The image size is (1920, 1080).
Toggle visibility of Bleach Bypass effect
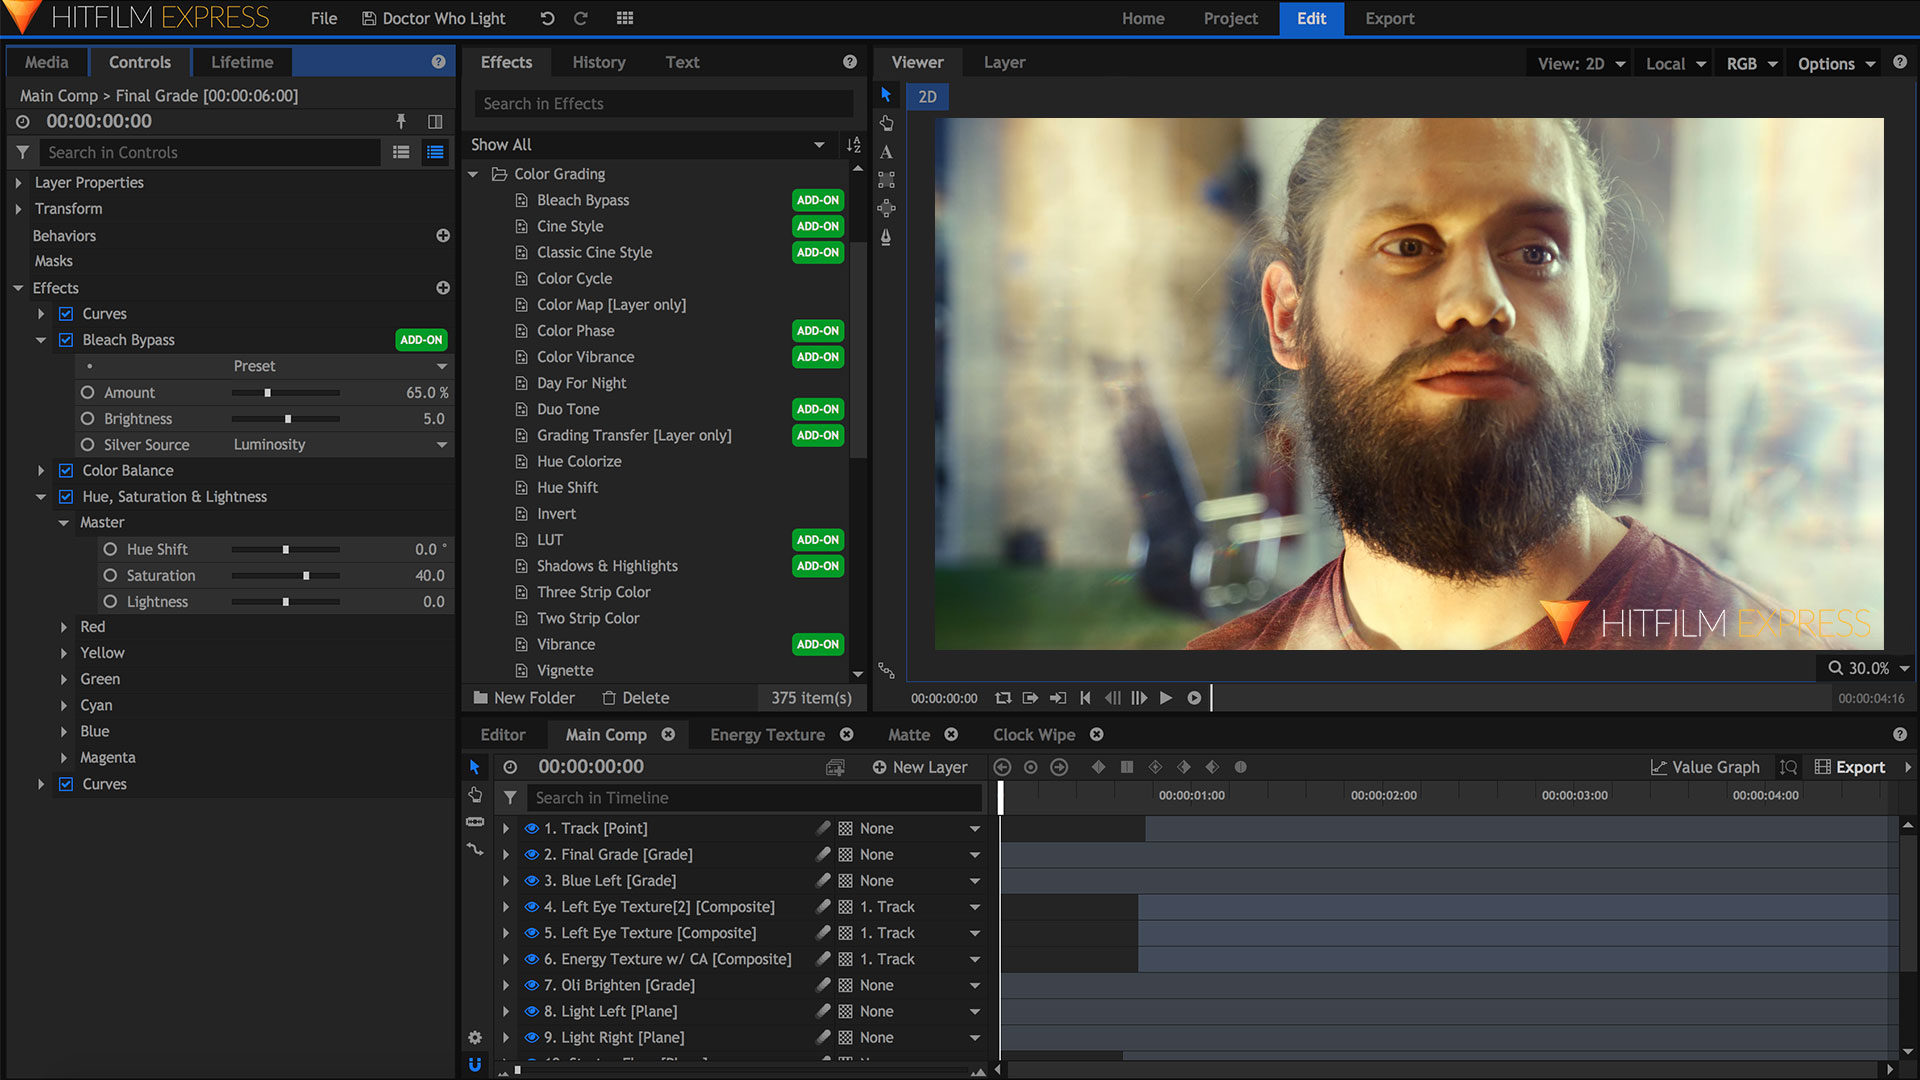coord(67,339)
